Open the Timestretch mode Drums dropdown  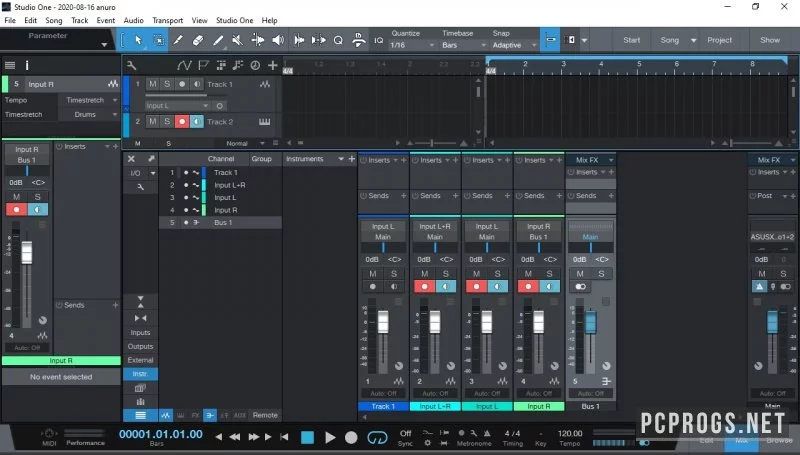tap(89, 114)
